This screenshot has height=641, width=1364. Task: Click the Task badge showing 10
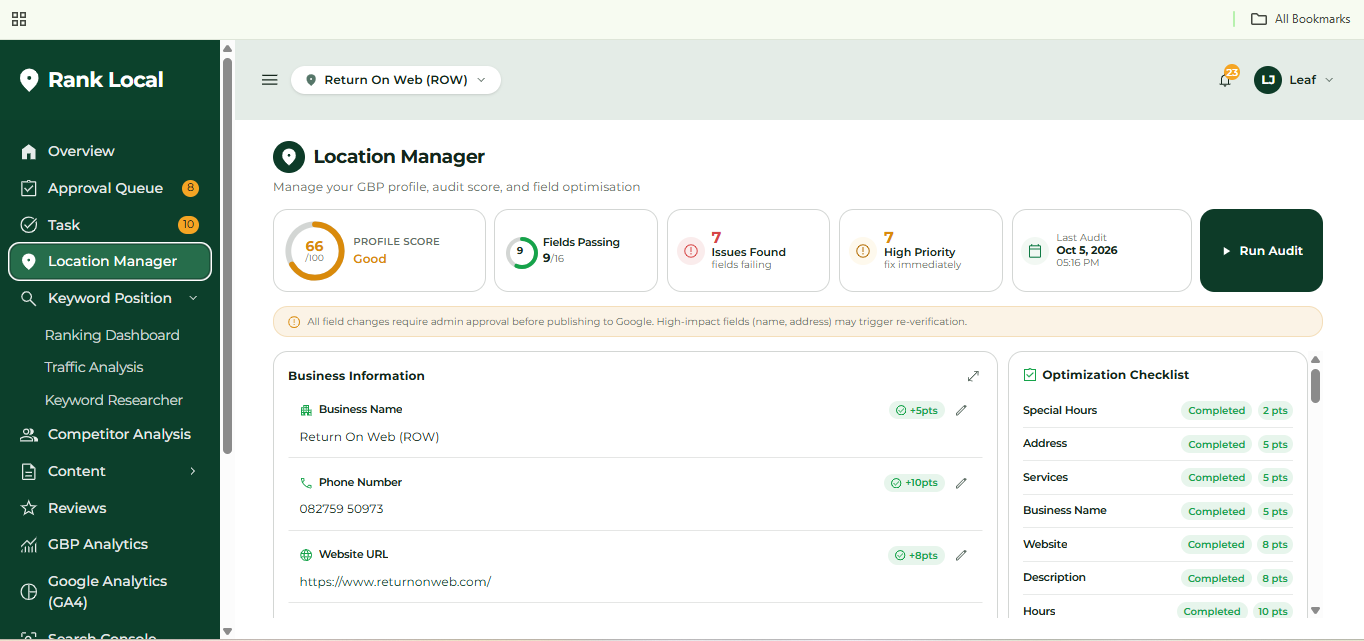tap(188, 225)
